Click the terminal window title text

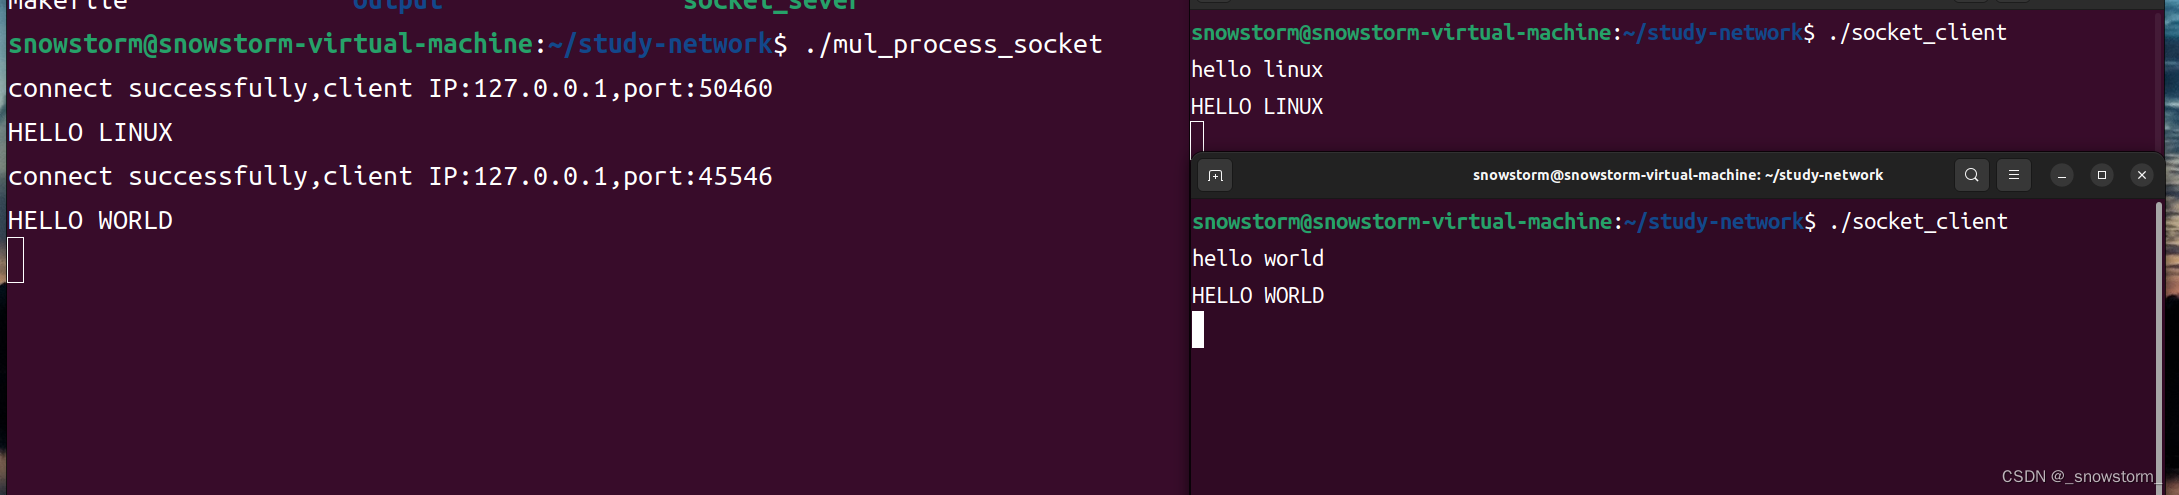(x=1678, y=175)
